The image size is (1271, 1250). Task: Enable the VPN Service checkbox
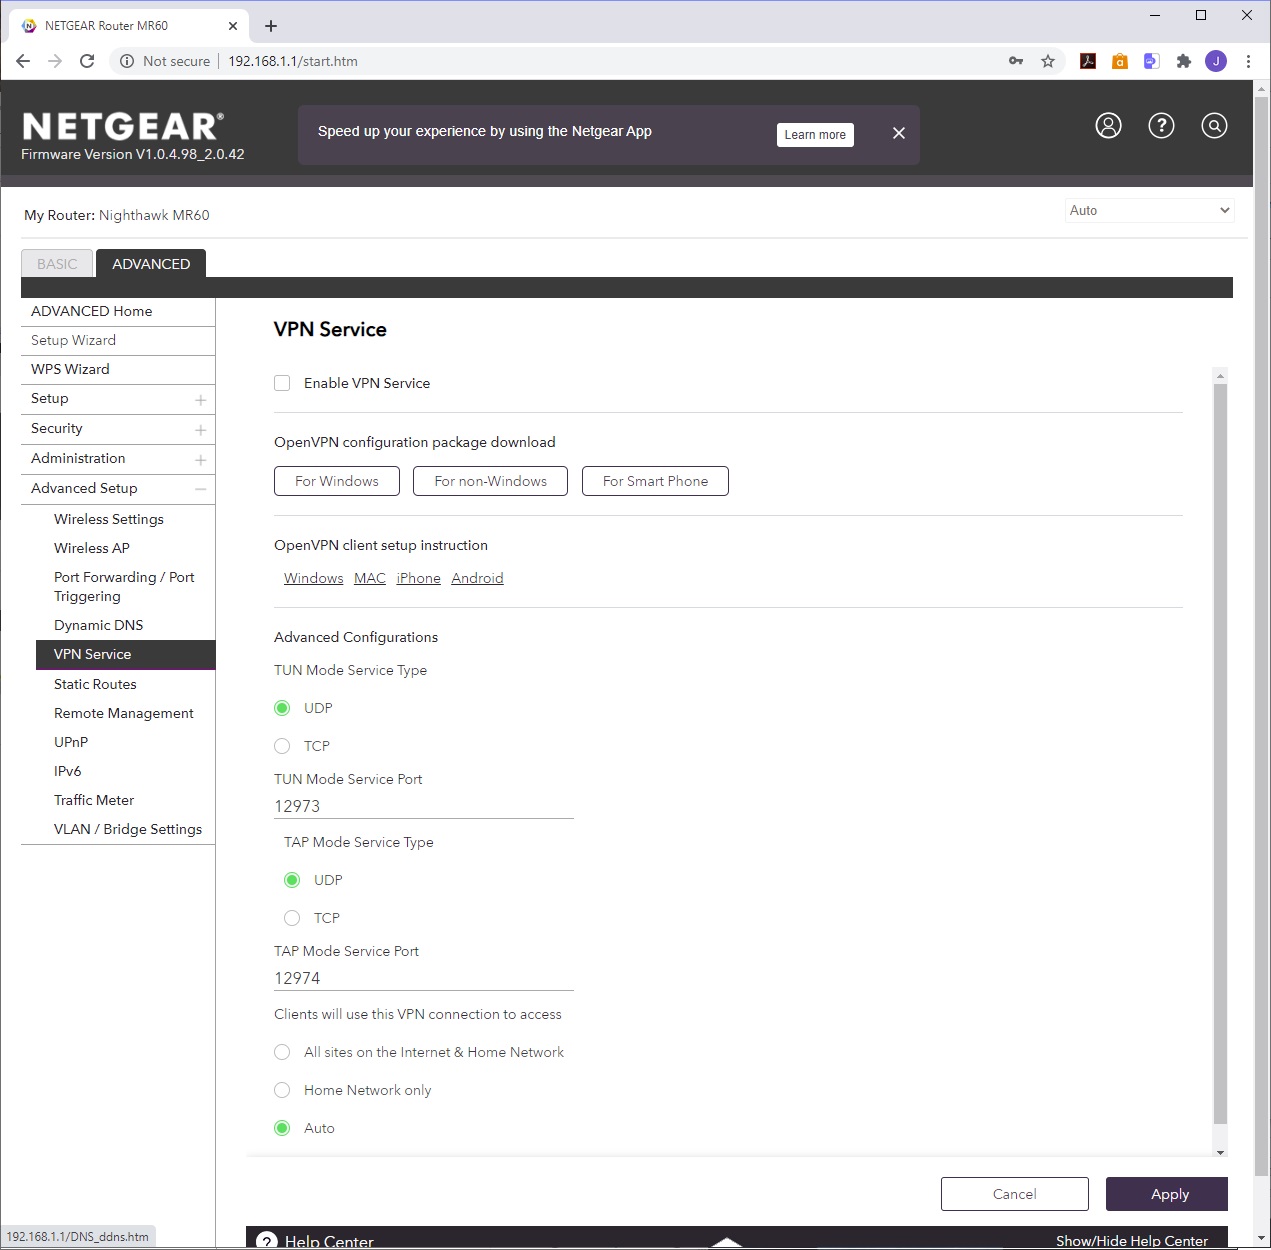click(282, 383)
